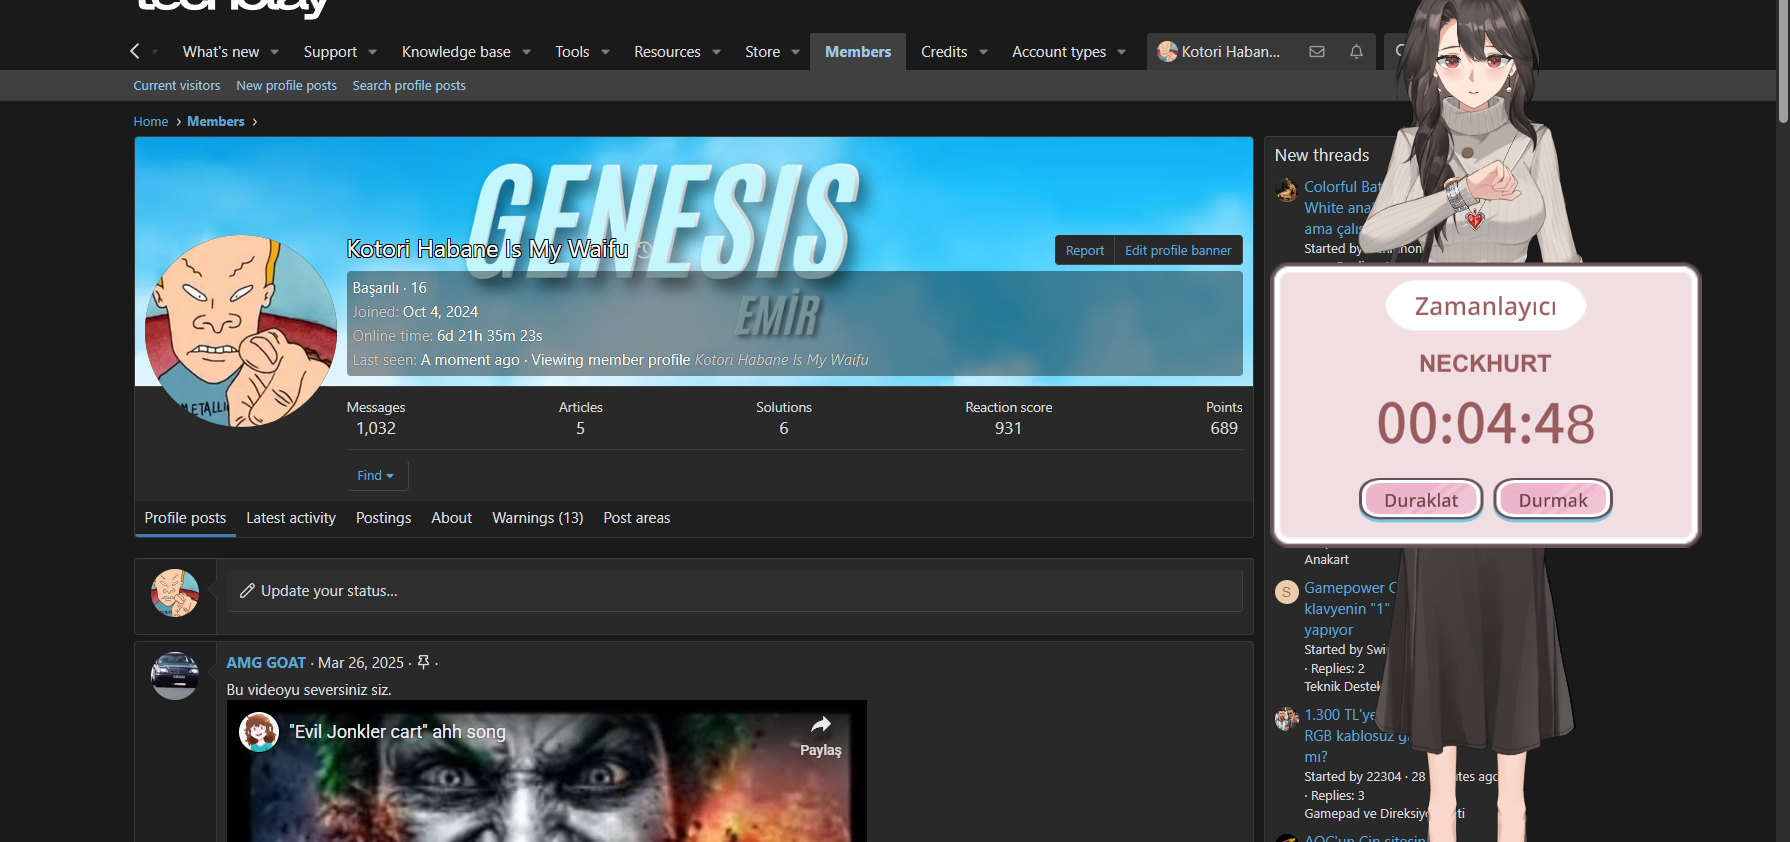Image resolution: width=1790 pixels, height=842 pixels.
Task: Open the Store menu
Action: point(762,52)
